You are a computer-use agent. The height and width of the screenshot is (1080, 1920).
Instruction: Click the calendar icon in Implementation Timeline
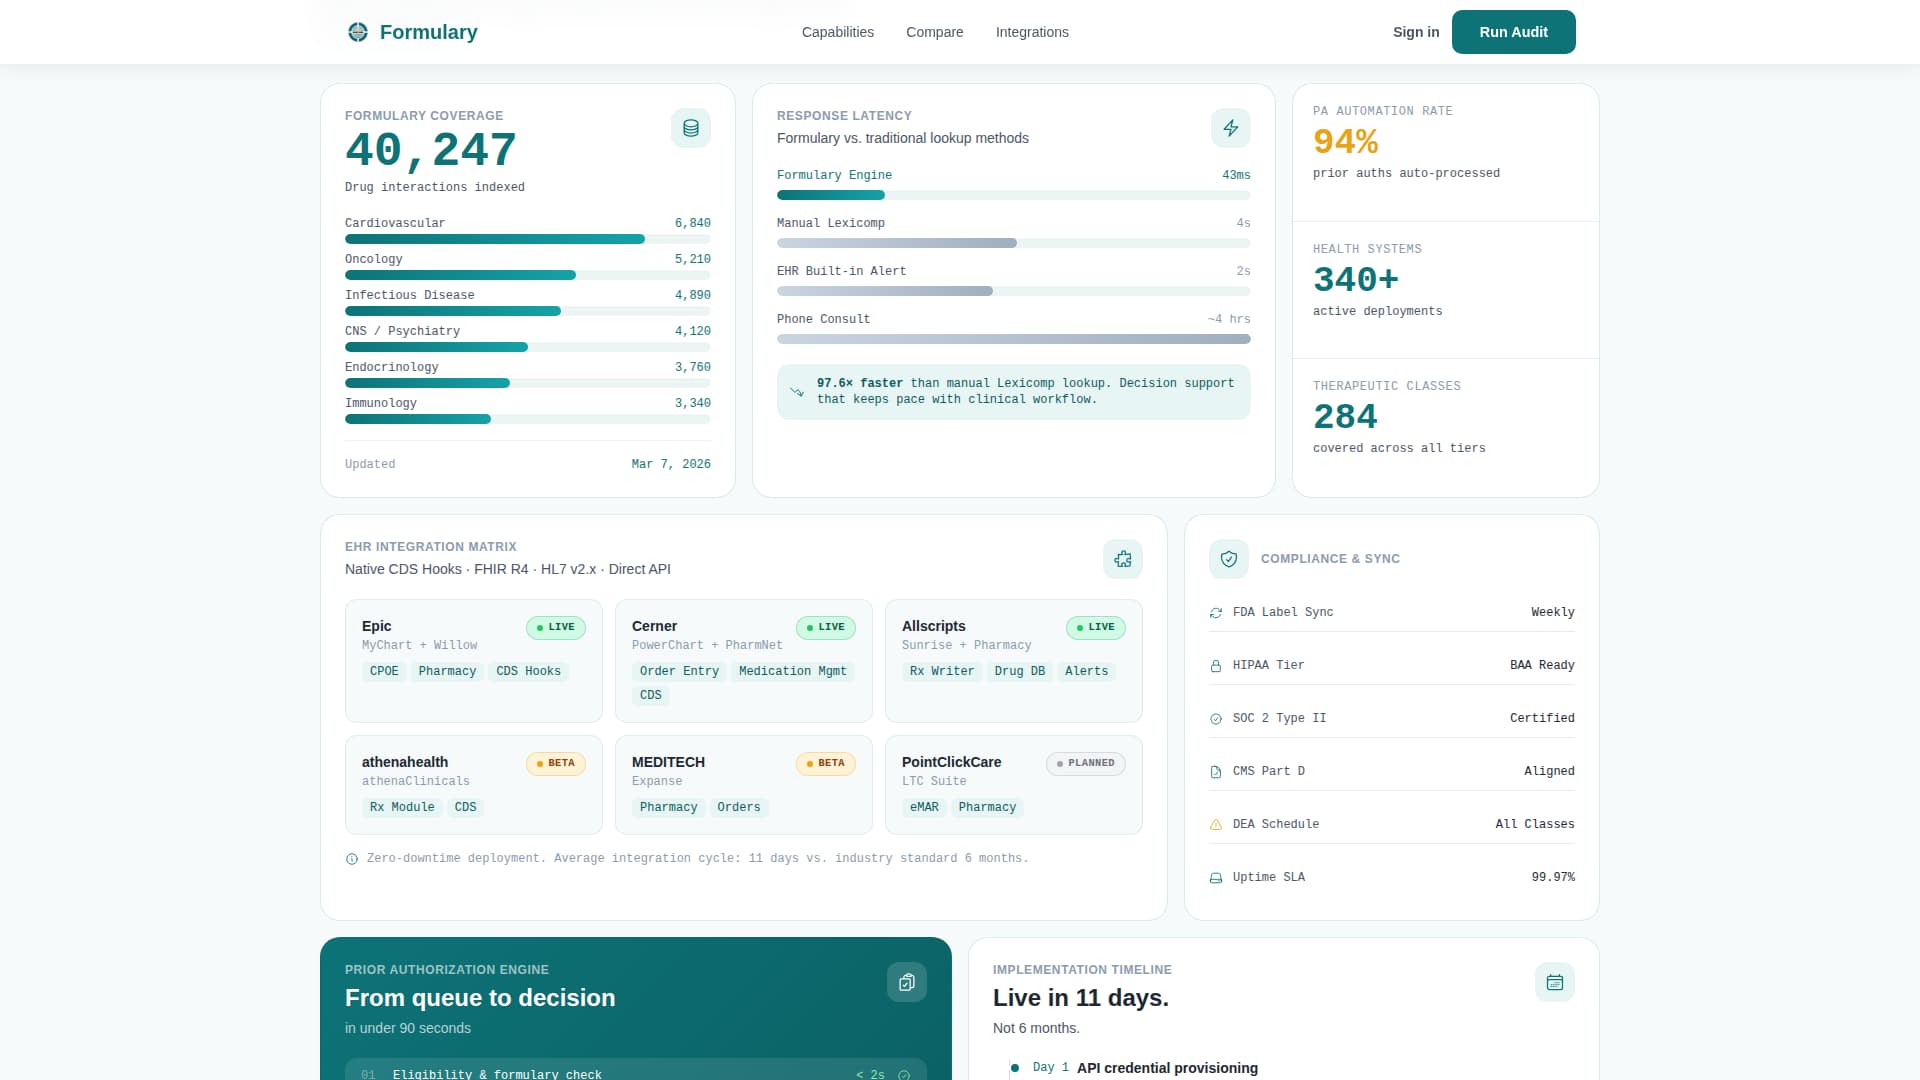click(x=1555, y=982)
